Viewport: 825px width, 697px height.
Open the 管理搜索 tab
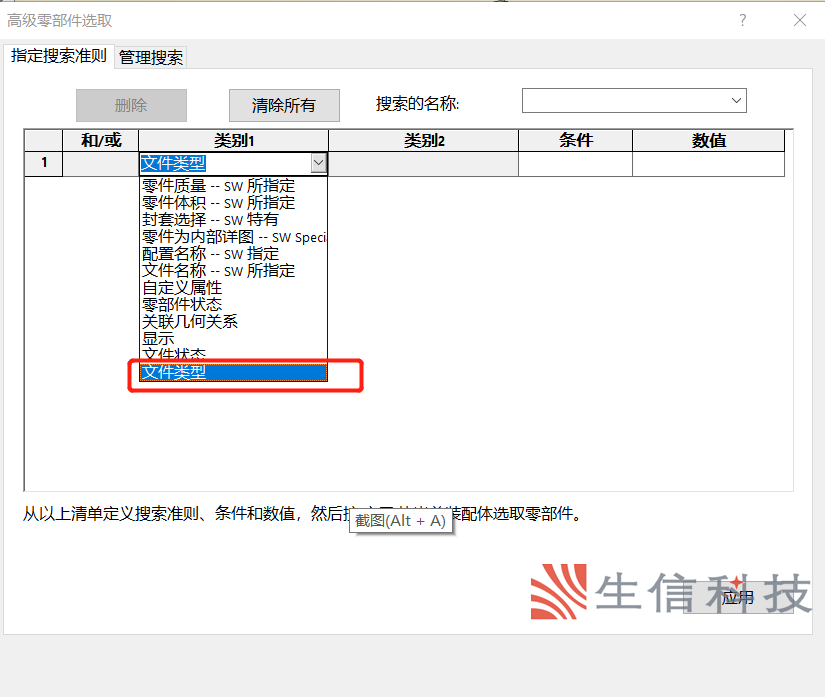151,57
